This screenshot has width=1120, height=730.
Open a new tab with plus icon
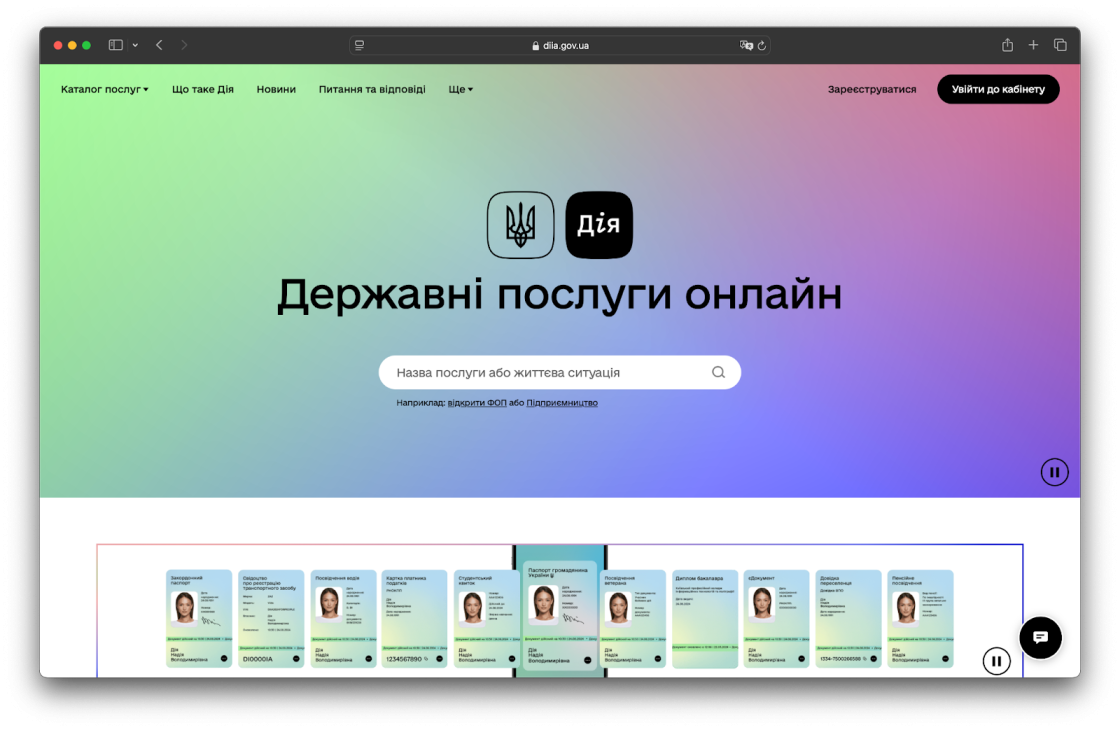pyautogui.click(x=1033, y=45)
